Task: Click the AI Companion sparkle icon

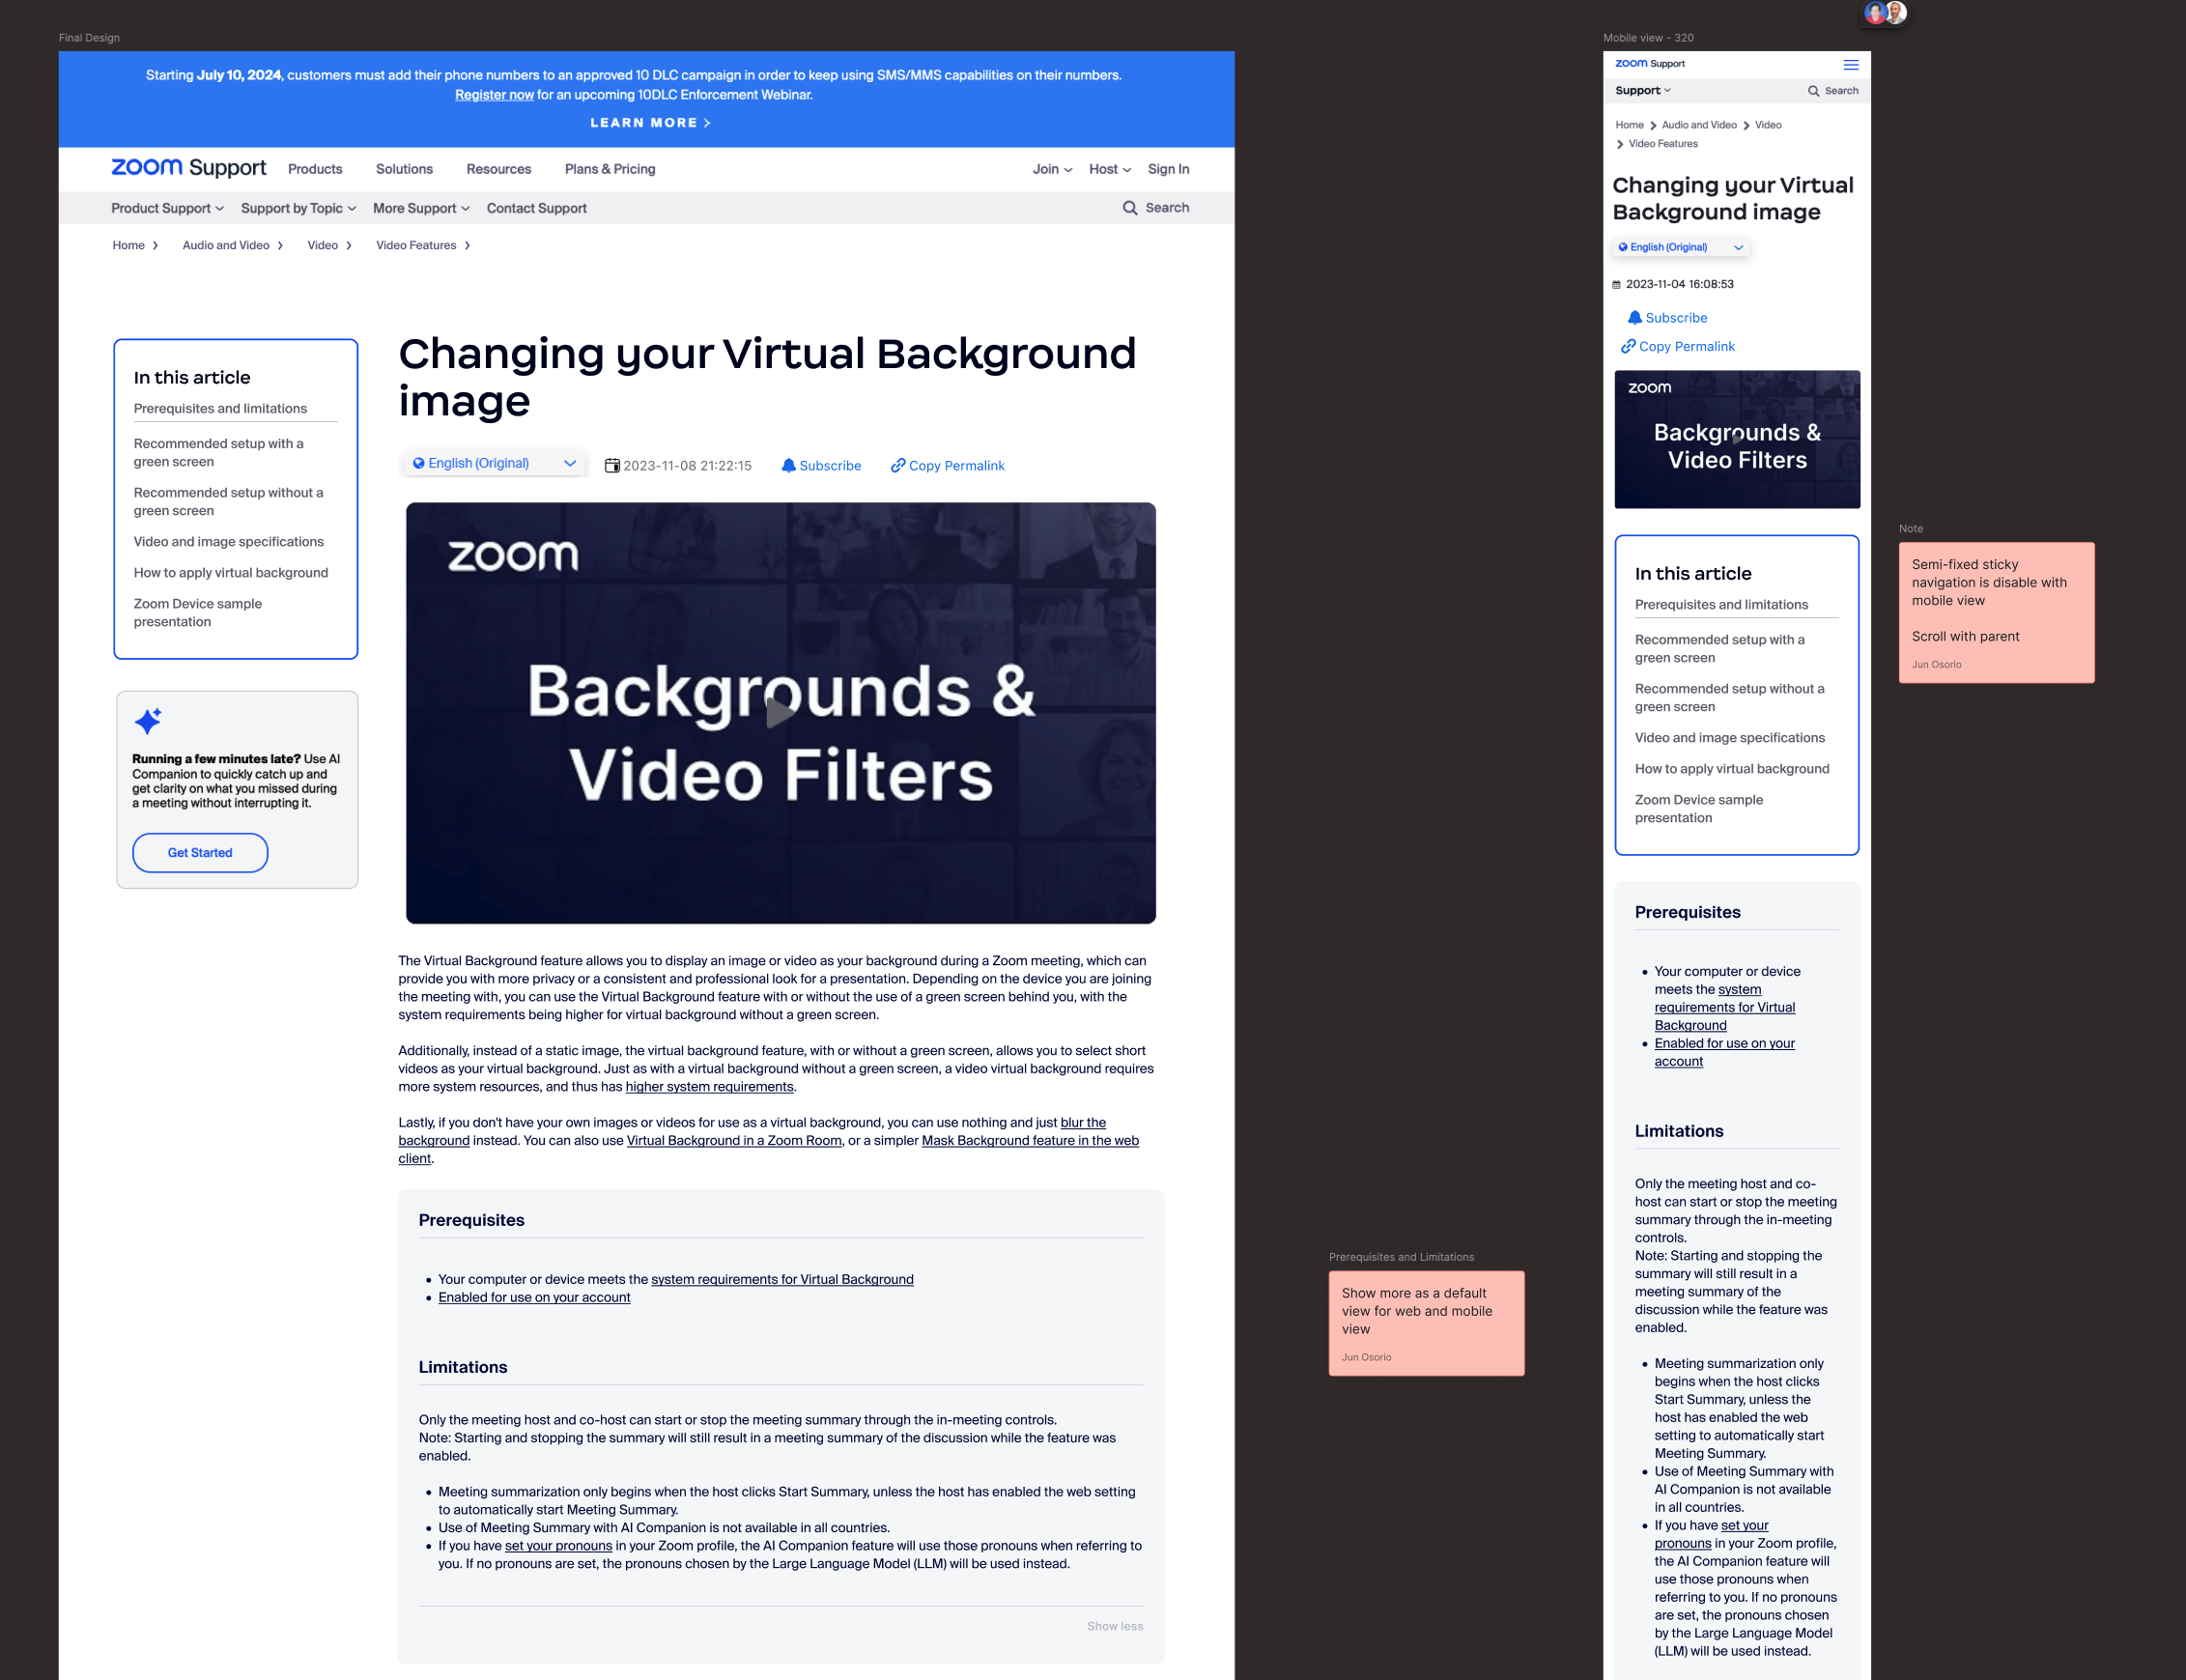Action: coord(148,720)
